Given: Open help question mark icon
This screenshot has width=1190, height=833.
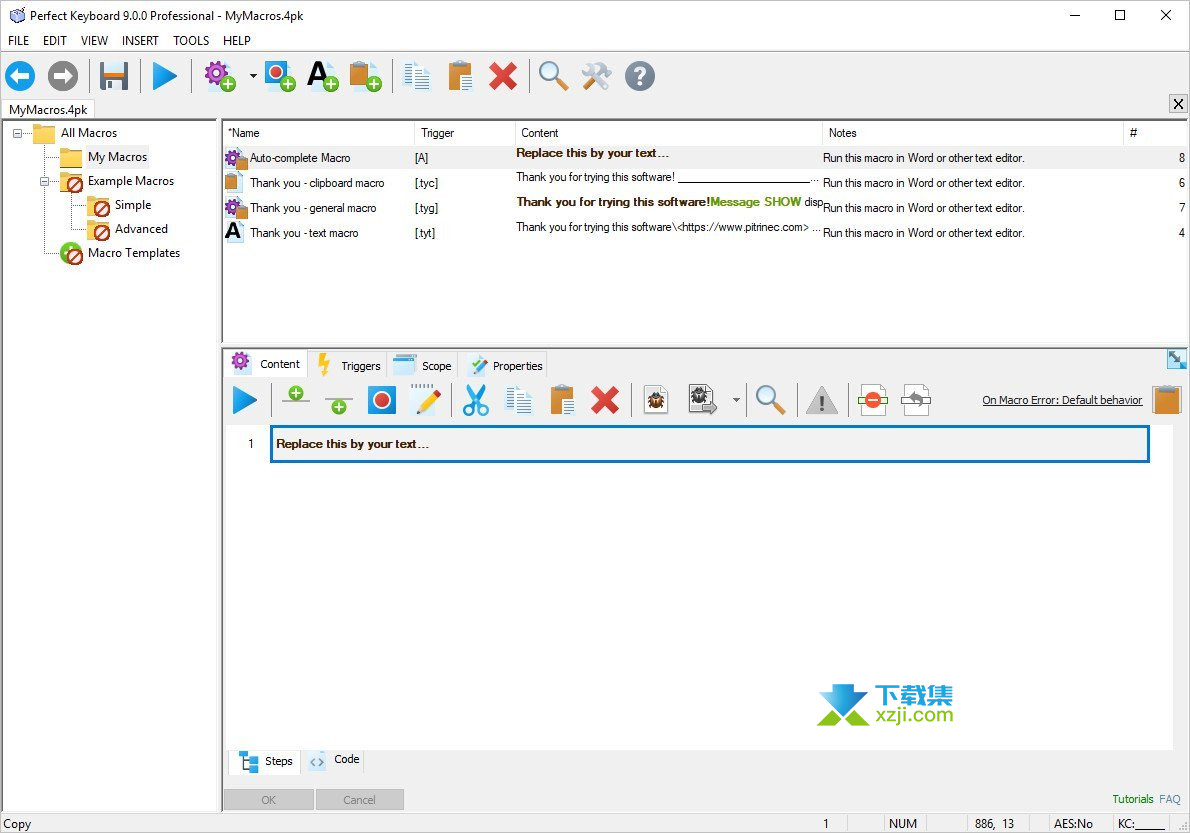Looking at the screenshot, I should pos(640,76).
